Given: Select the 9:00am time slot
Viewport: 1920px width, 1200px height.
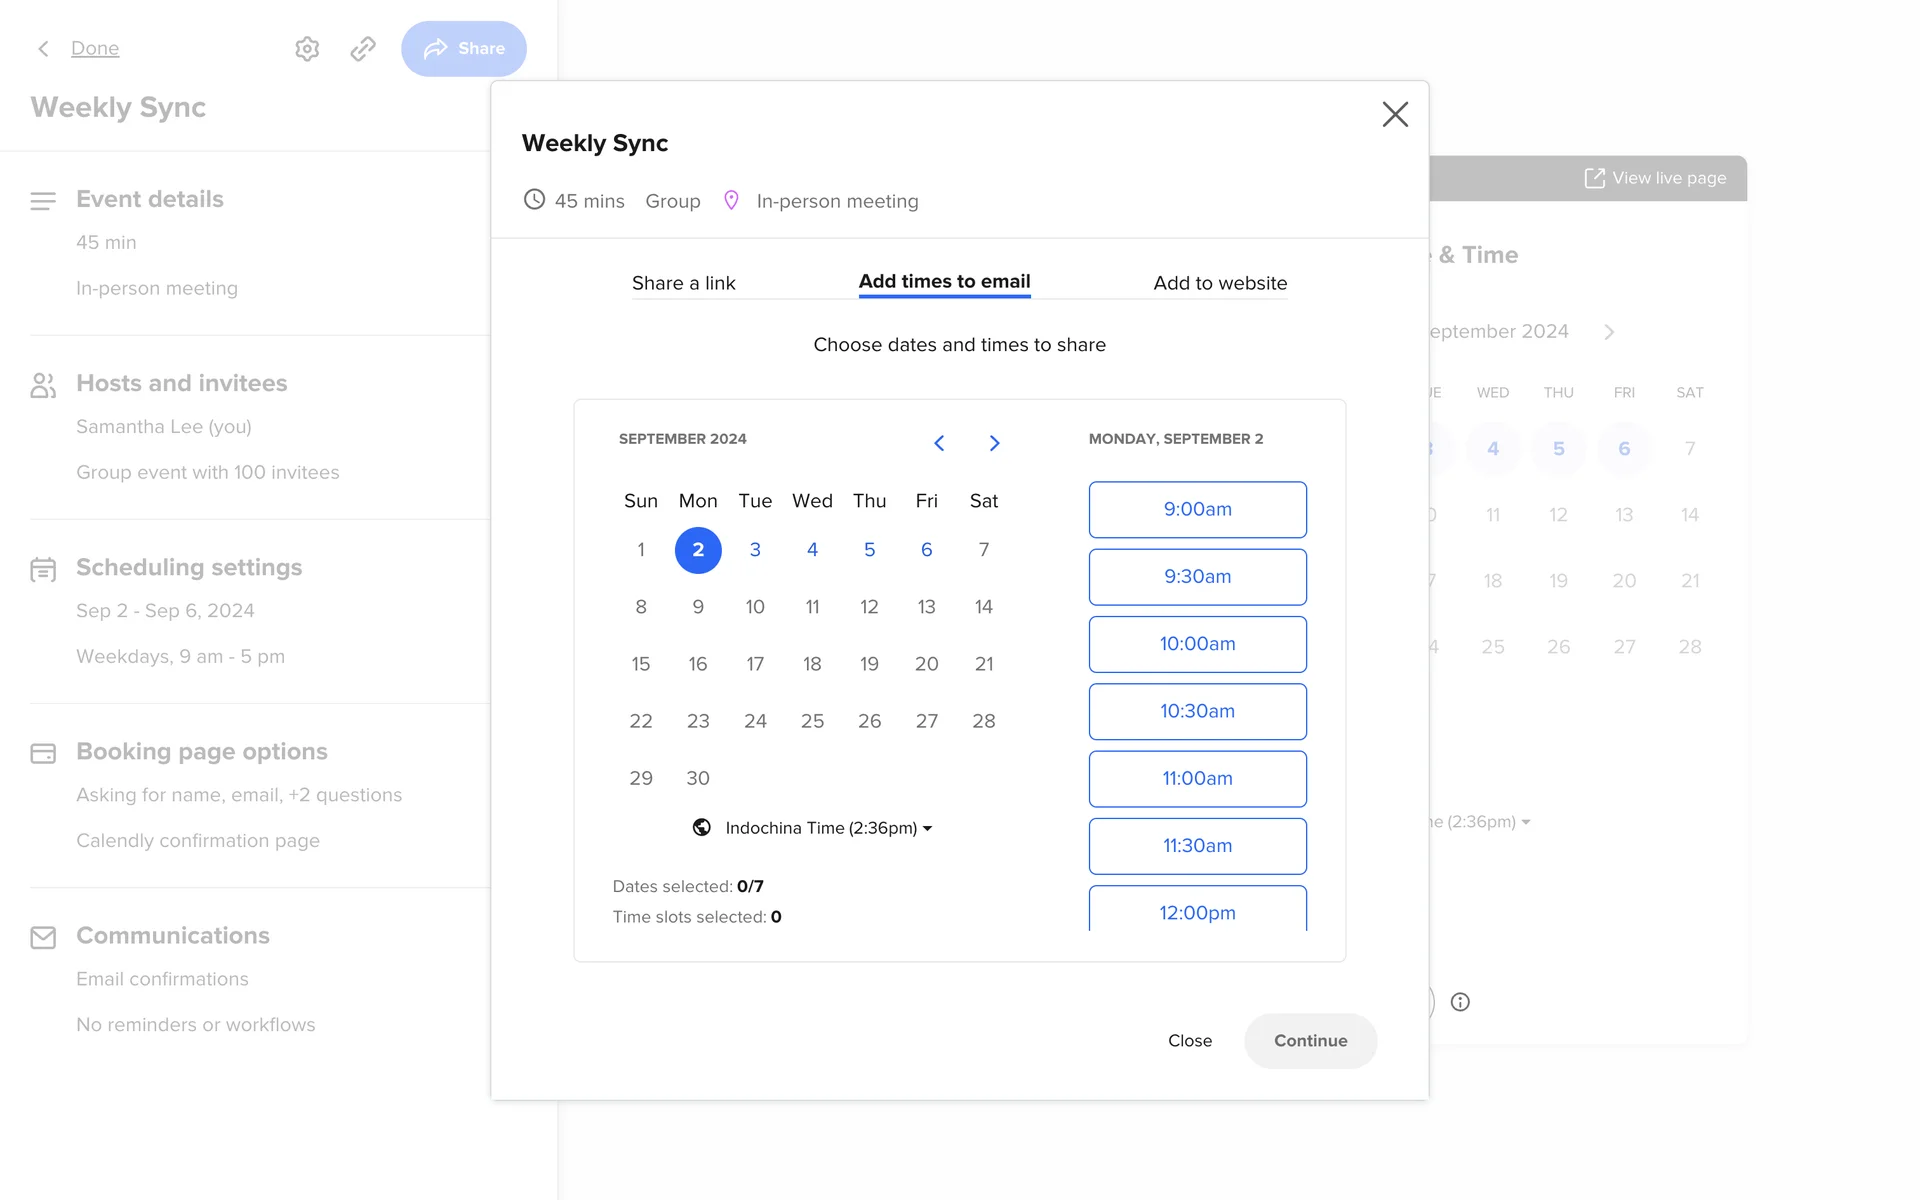Looking at the screenshot, I should pyautogui.click(x=1197, y=509).
